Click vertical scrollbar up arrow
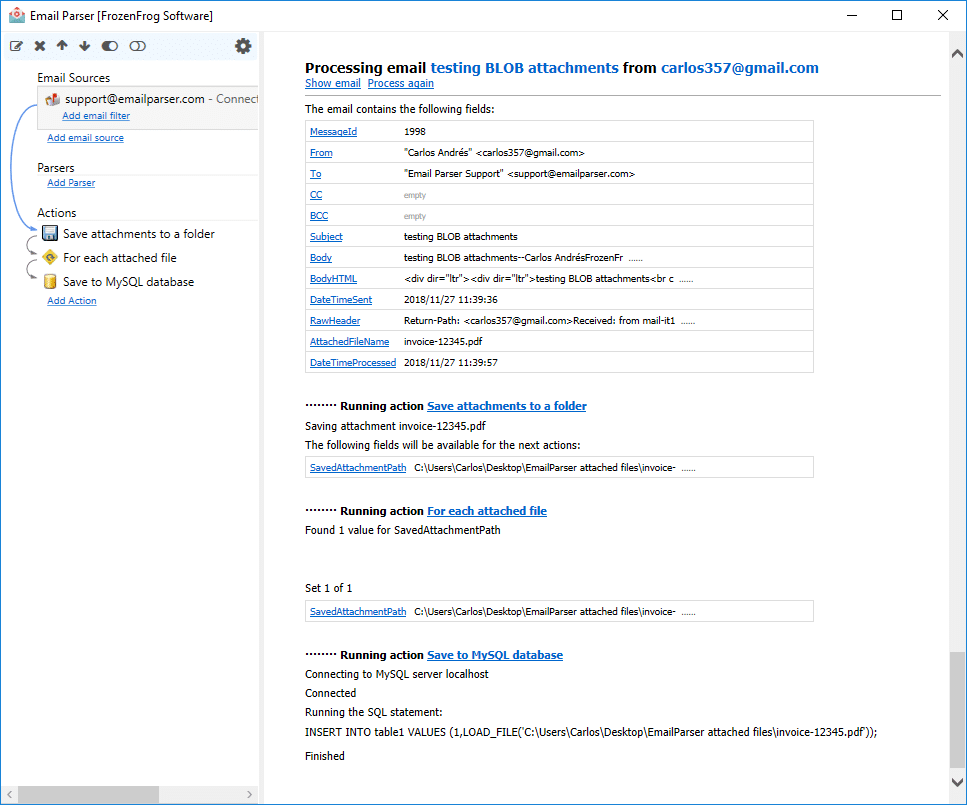 point(958,54)
